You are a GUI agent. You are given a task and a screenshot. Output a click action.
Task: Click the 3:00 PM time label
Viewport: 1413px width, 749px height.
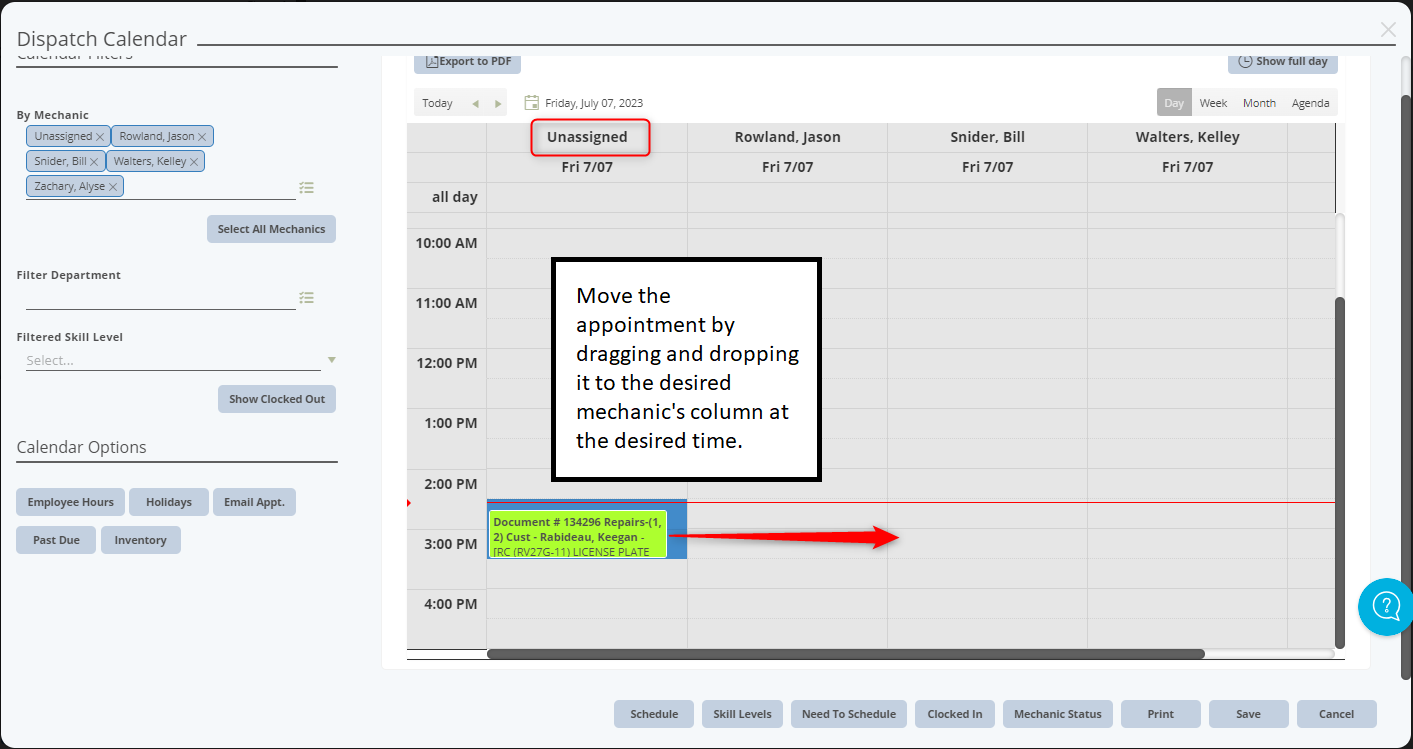[450, 544]
